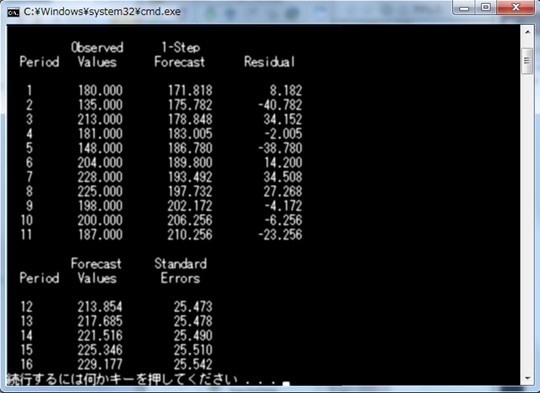Click the Observed Values column header
This screenshot has width=540, height=393.
(97, 54)
